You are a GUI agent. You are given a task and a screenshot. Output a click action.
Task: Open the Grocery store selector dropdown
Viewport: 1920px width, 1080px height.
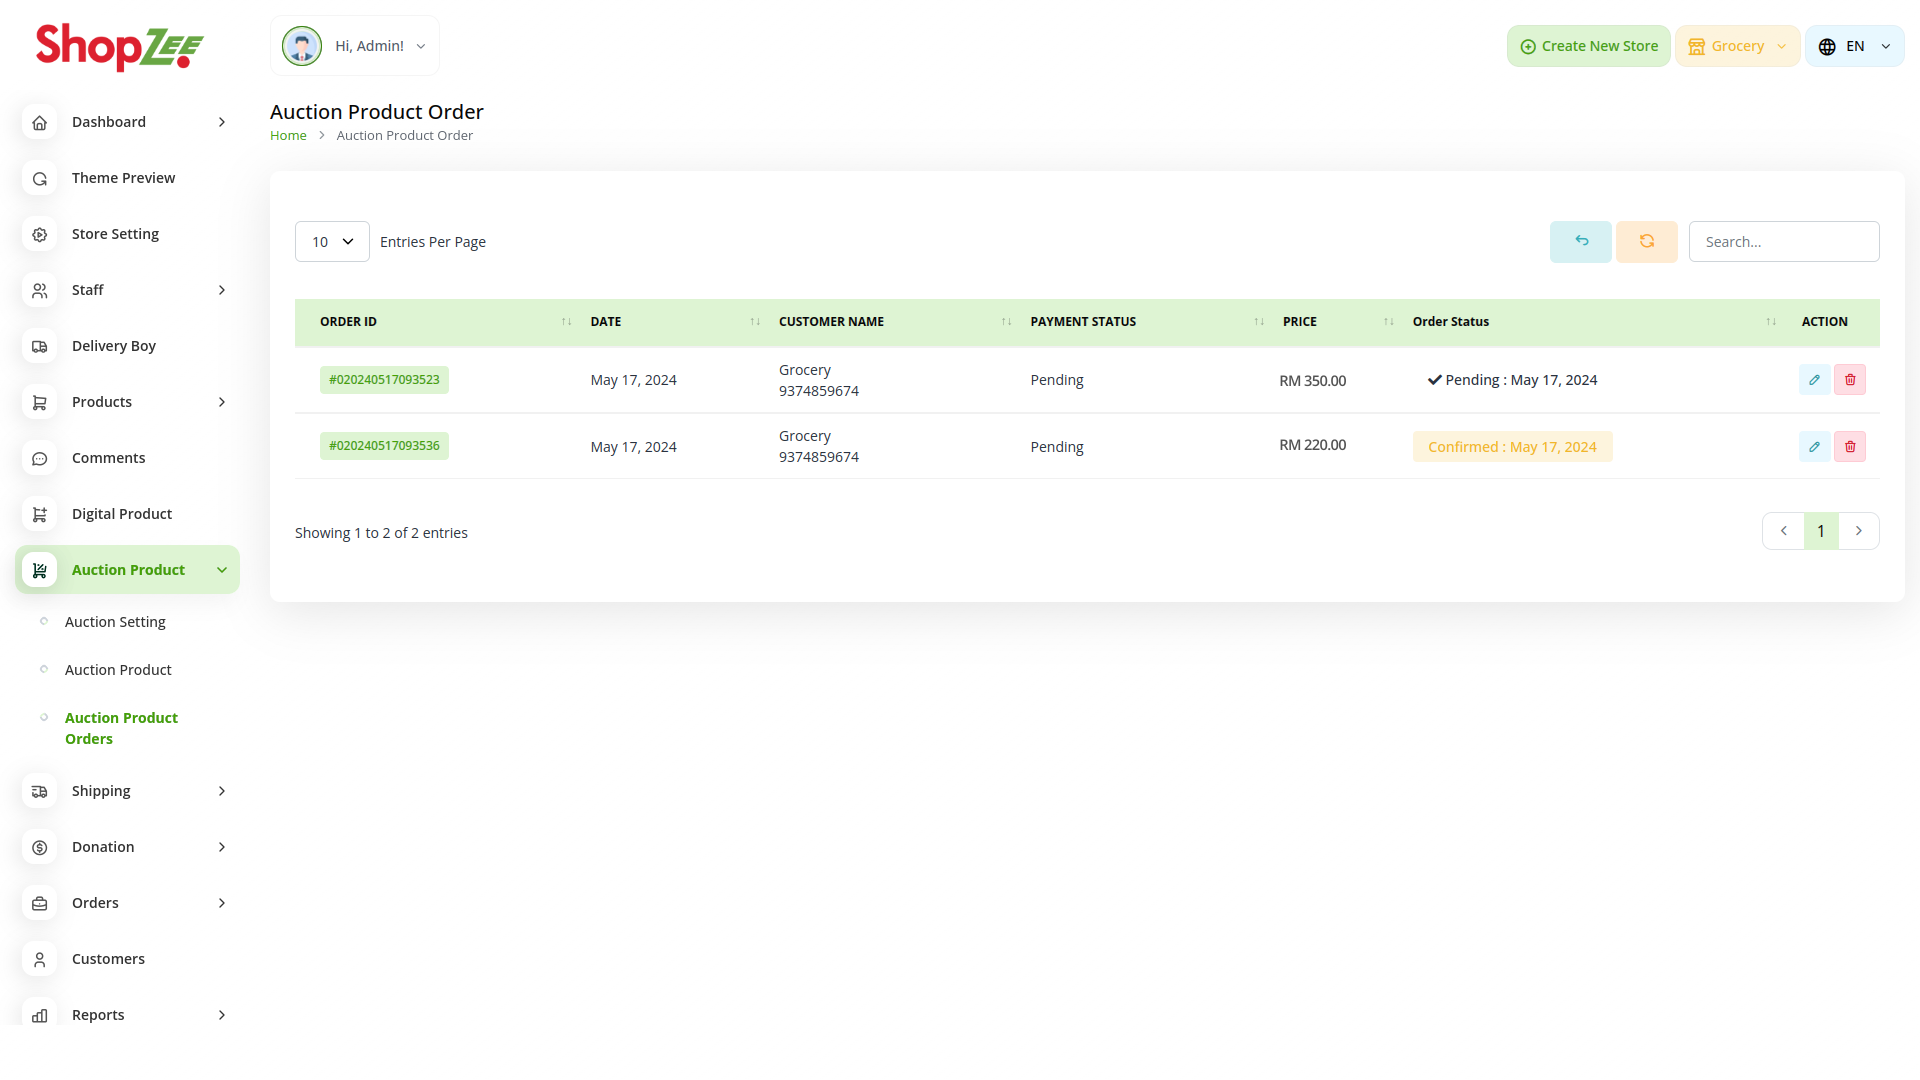pos(1737,46)
